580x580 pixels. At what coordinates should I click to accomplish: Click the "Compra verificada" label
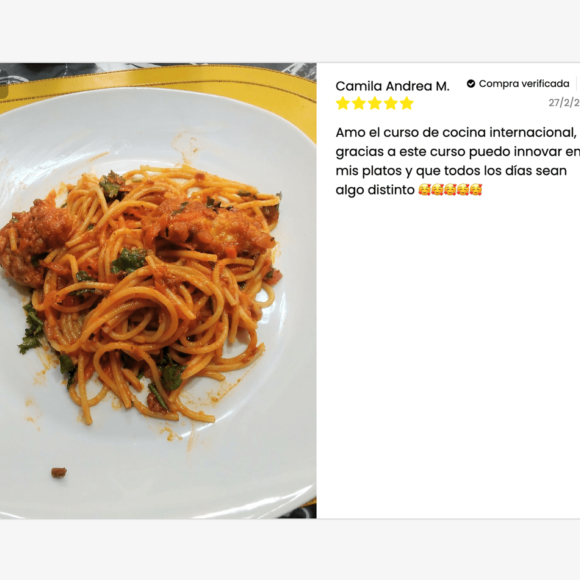(524, 84)
